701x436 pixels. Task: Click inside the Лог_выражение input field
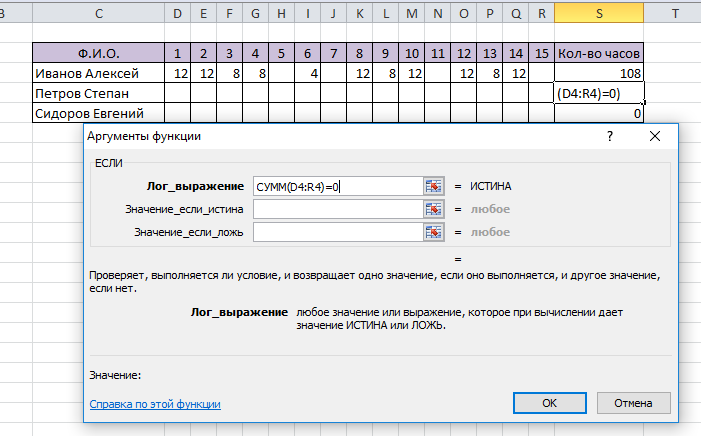[338, 186]
